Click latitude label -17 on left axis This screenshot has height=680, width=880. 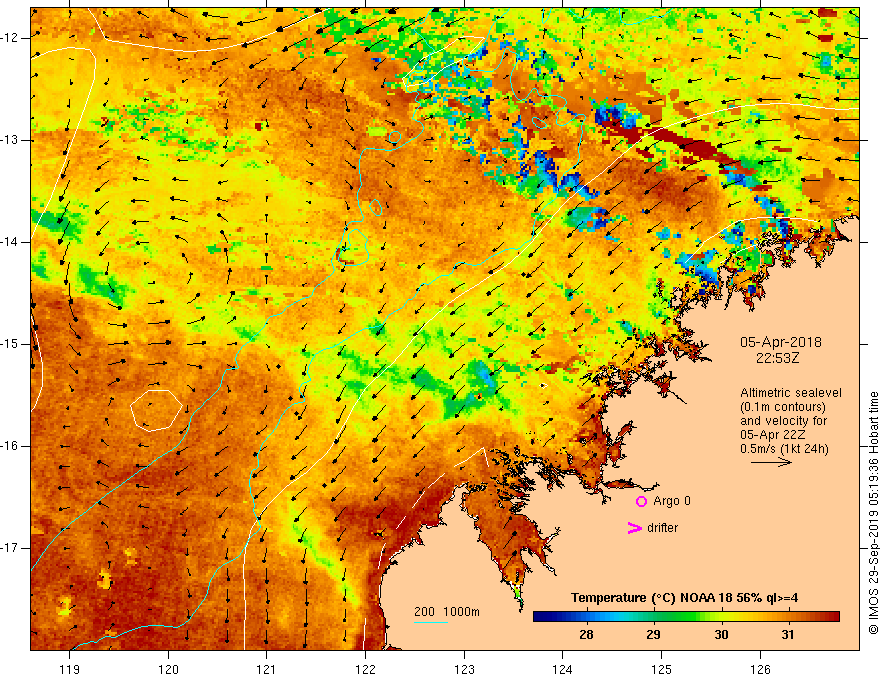(x=10, y=548)
